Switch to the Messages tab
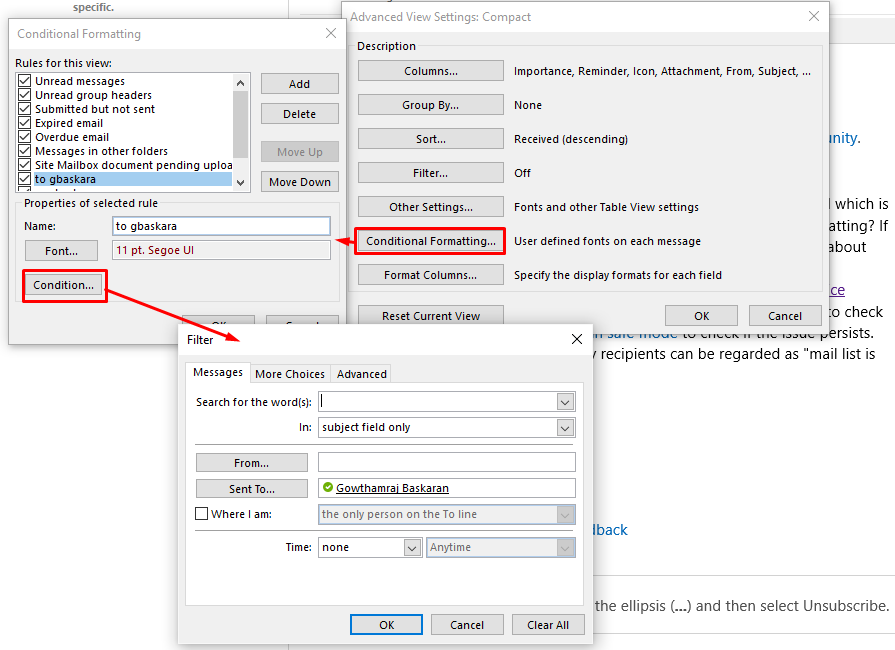Viewport: 895px width, 650px height. point(217,373)
